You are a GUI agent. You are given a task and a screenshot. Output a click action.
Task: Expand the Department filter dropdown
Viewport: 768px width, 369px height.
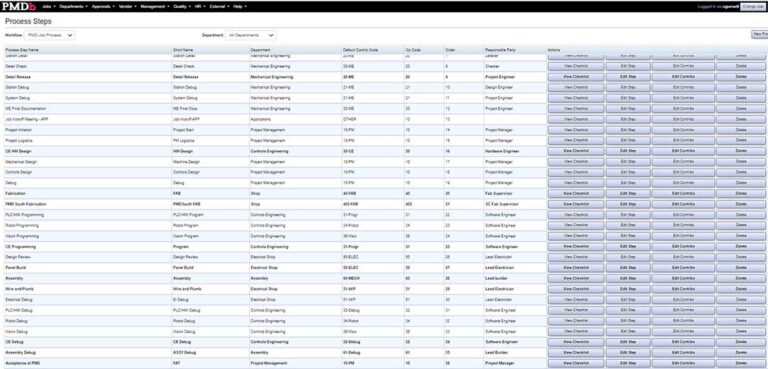(251, 35)
